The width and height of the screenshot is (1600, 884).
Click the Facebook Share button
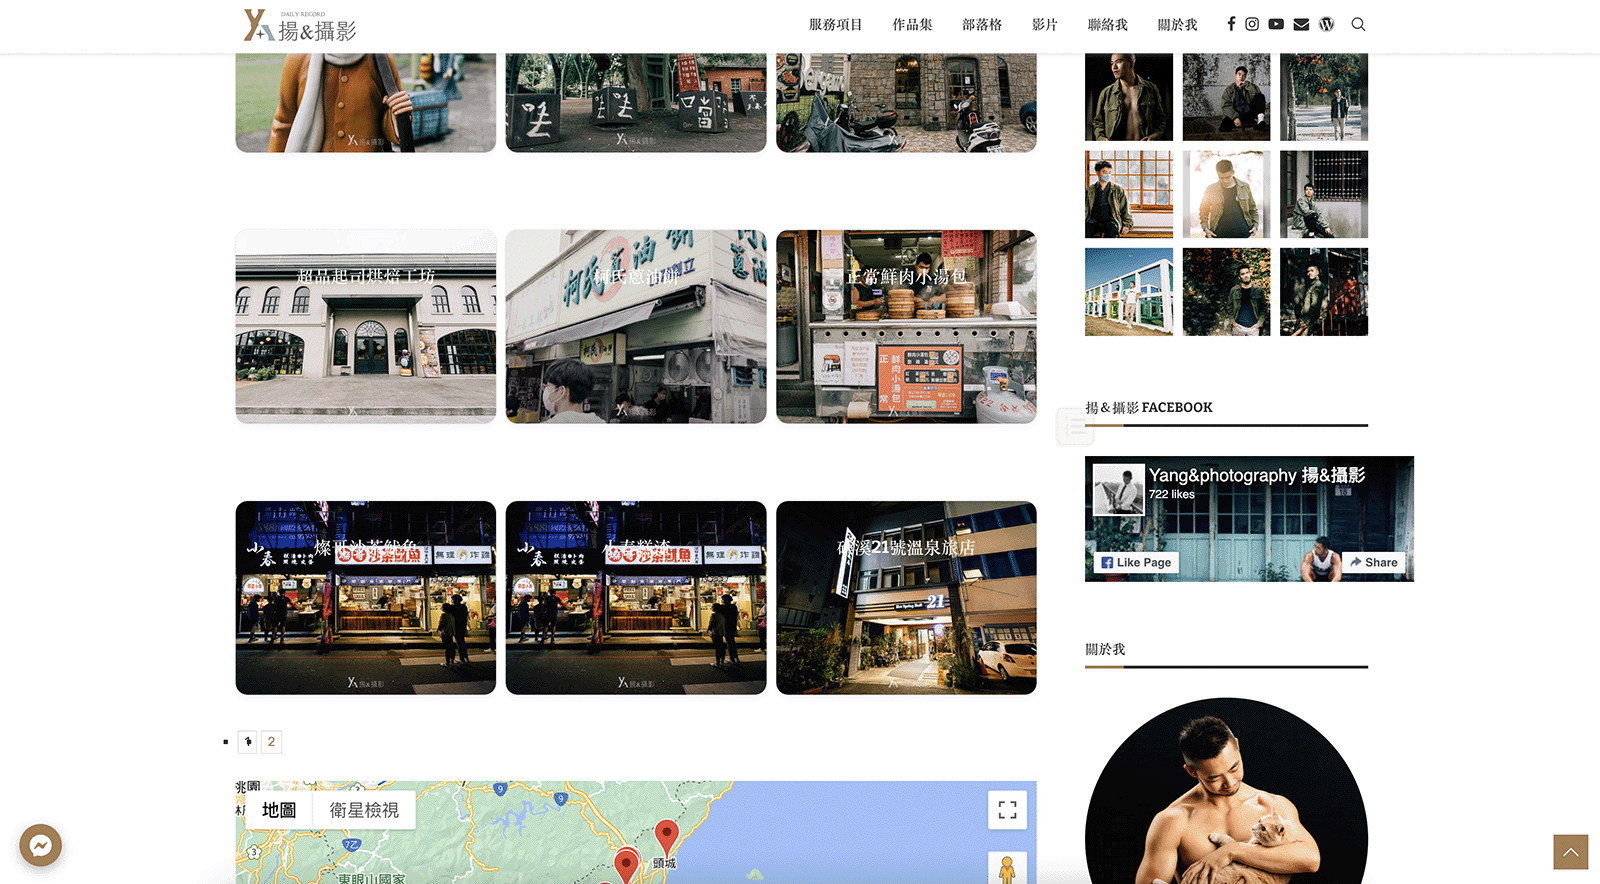tap(1373, 563)
